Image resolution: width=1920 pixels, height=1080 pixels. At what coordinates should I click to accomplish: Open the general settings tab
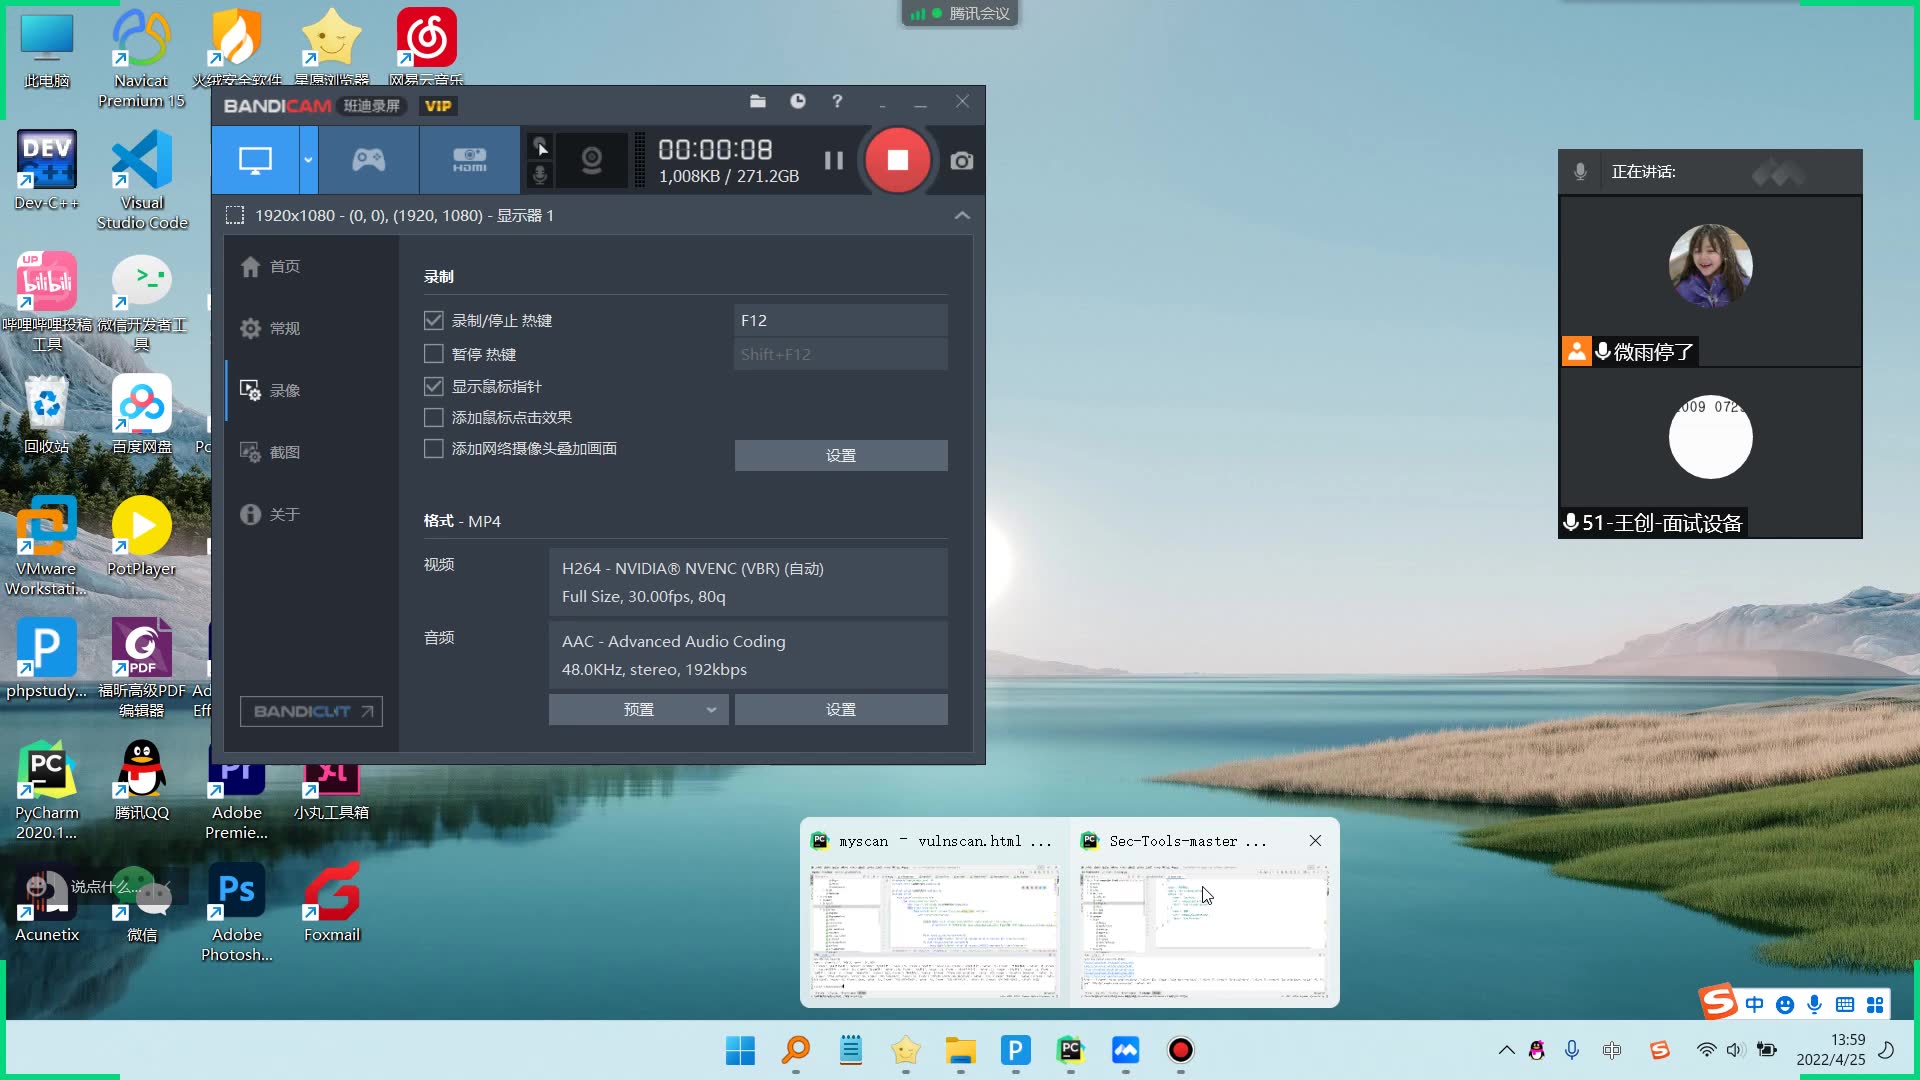pyautogui.click(x=284, y=328)
